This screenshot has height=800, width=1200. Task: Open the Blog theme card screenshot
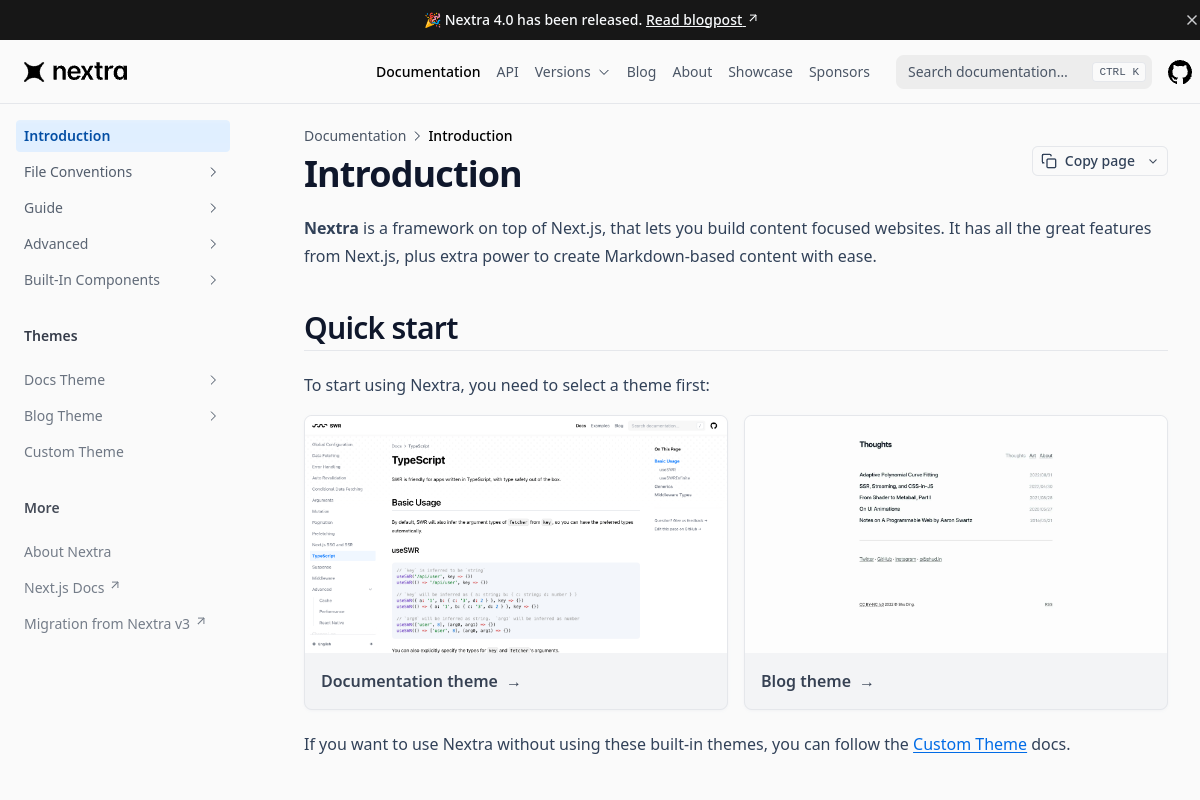[956, 535]
